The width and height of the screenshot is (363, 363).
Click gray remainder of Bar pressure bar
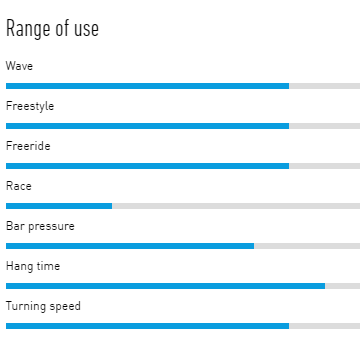pos(307,246)
